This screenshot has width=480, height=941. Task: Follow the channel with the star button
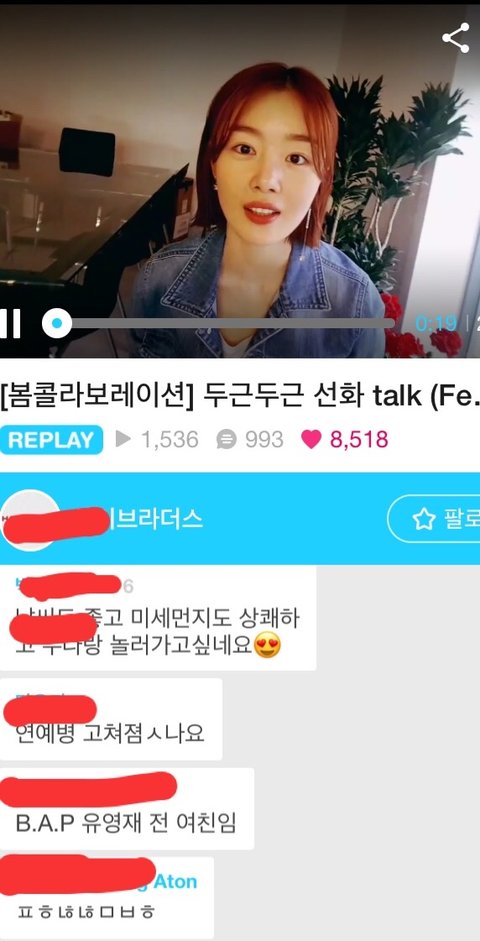point(433,519)
